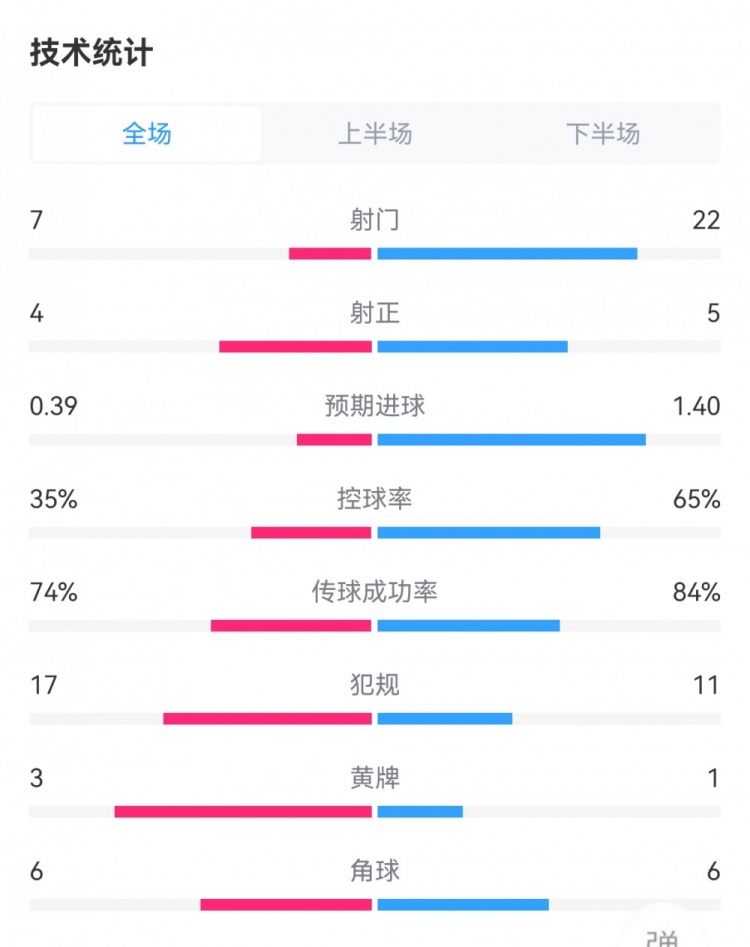
Task: Select the 传球成功率 label
Action: 375,592
